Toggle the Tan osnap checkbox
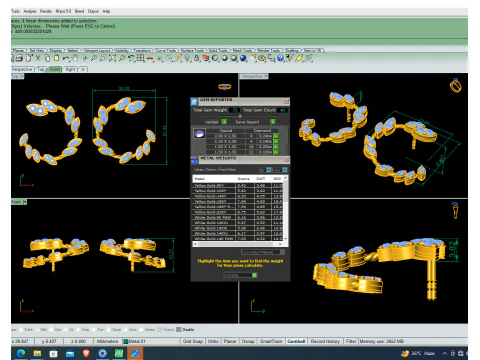 (94, 330)
